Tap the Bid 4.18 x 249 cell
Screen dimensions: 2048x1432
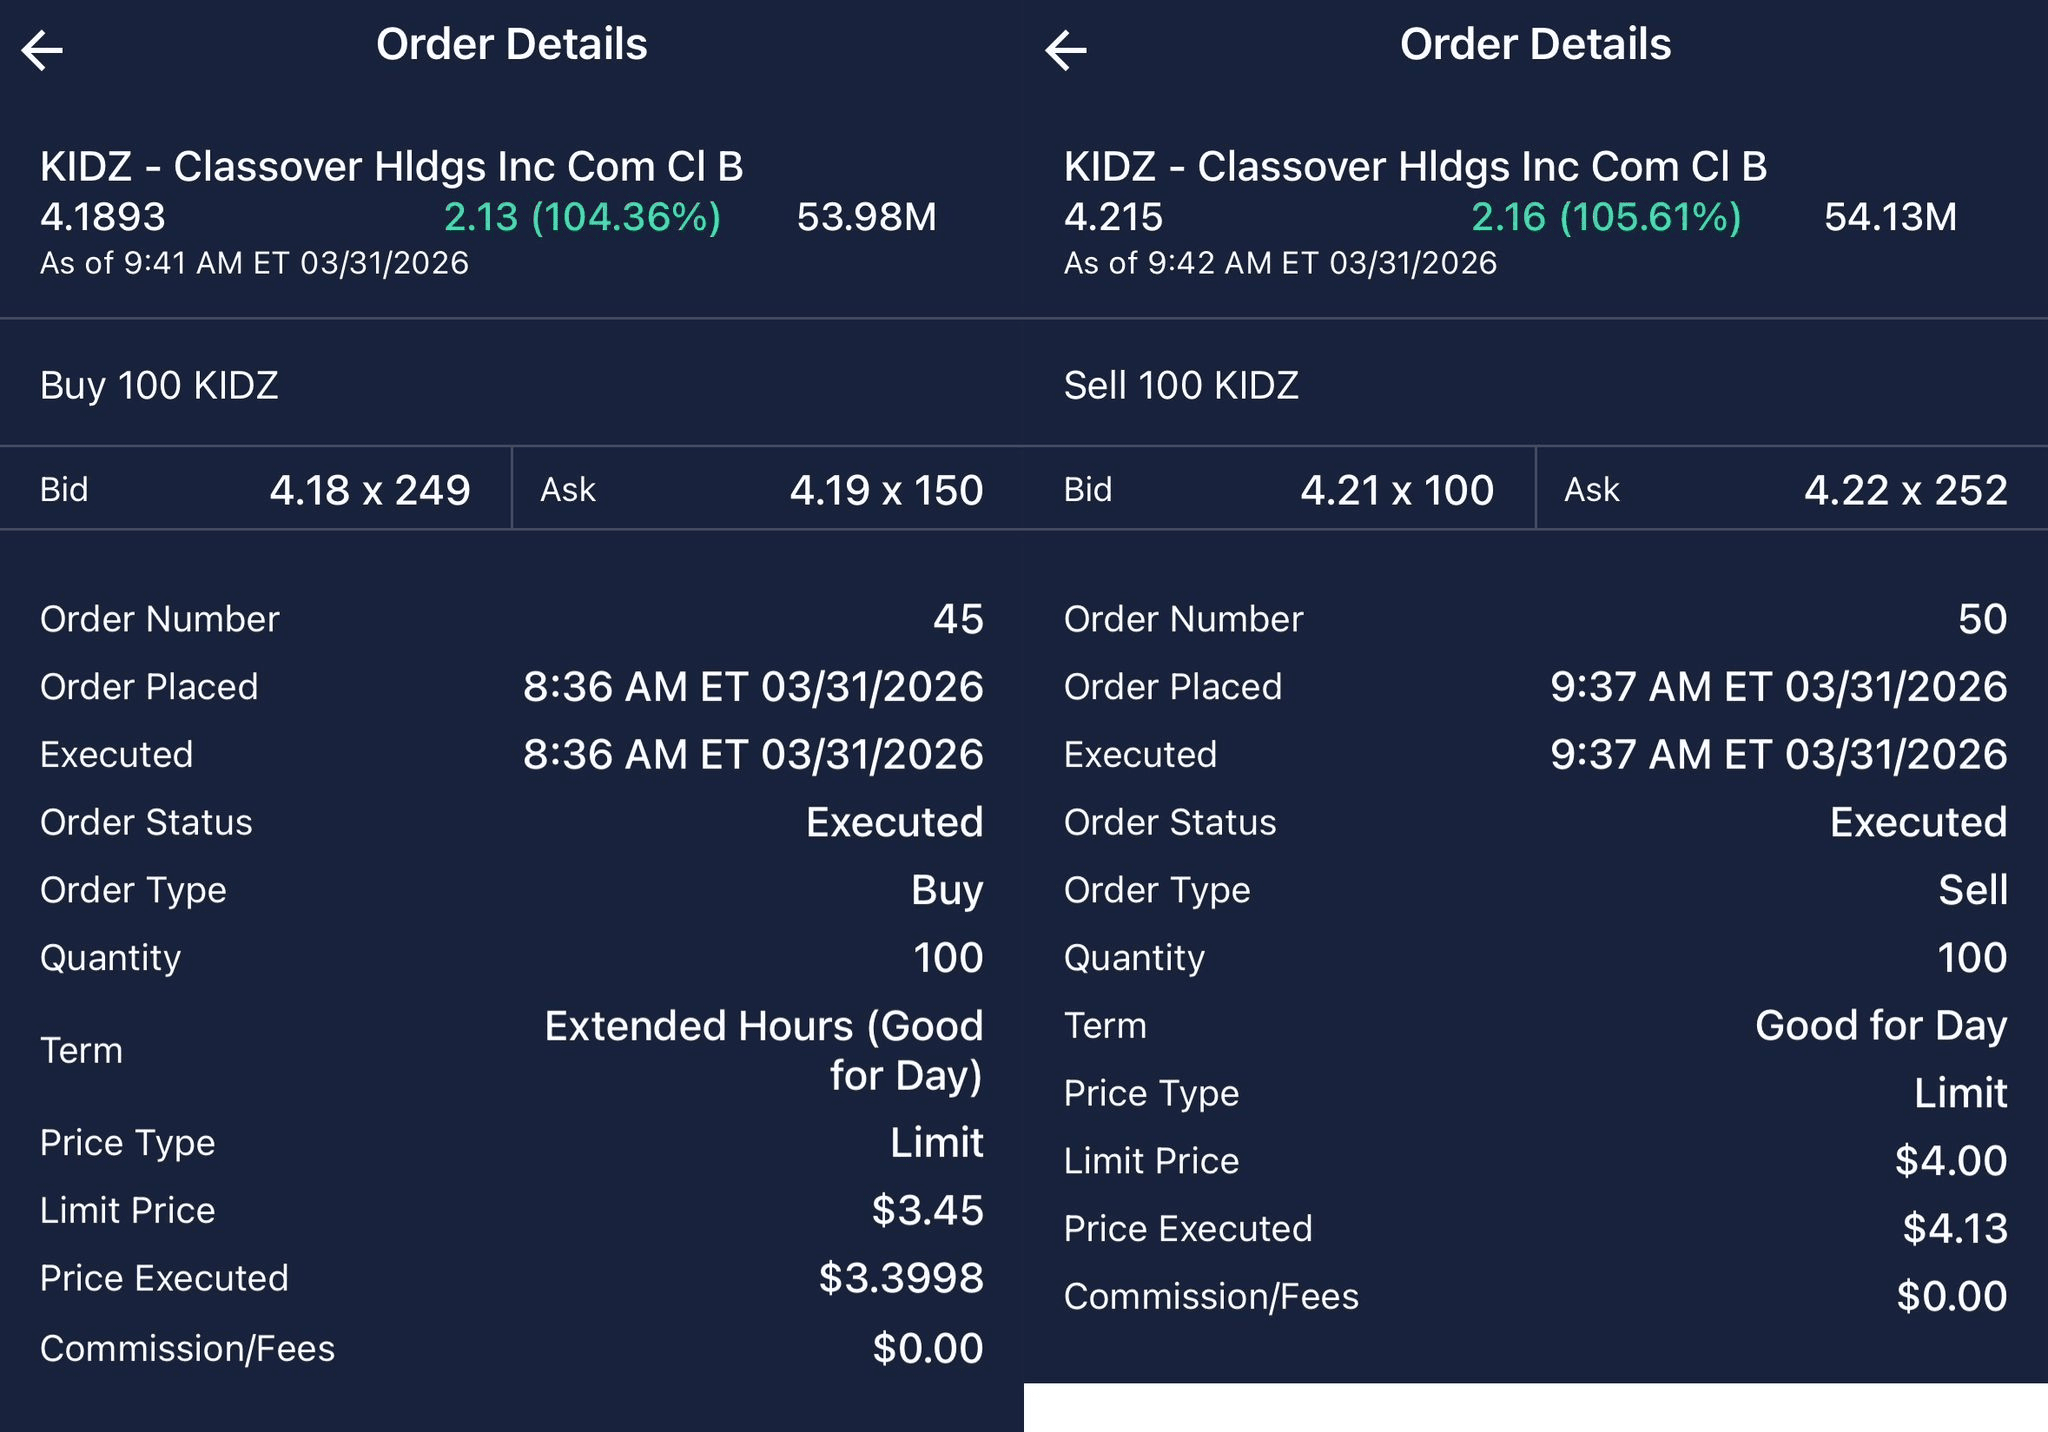tap(255, 490)
